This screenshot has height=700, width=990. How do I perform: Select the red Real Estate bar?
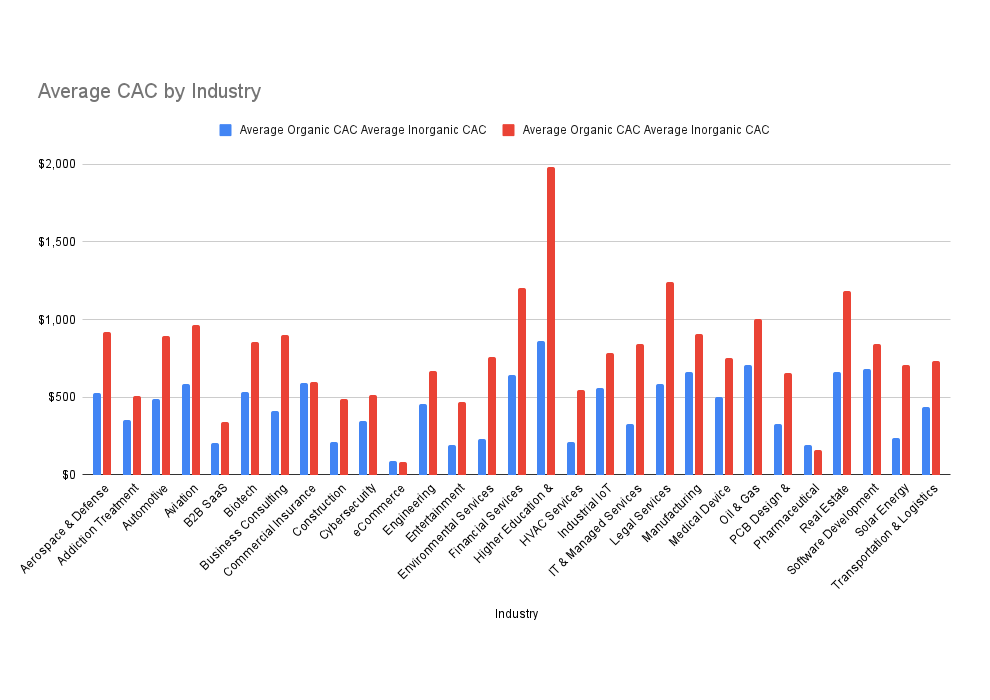pos(847,383)
